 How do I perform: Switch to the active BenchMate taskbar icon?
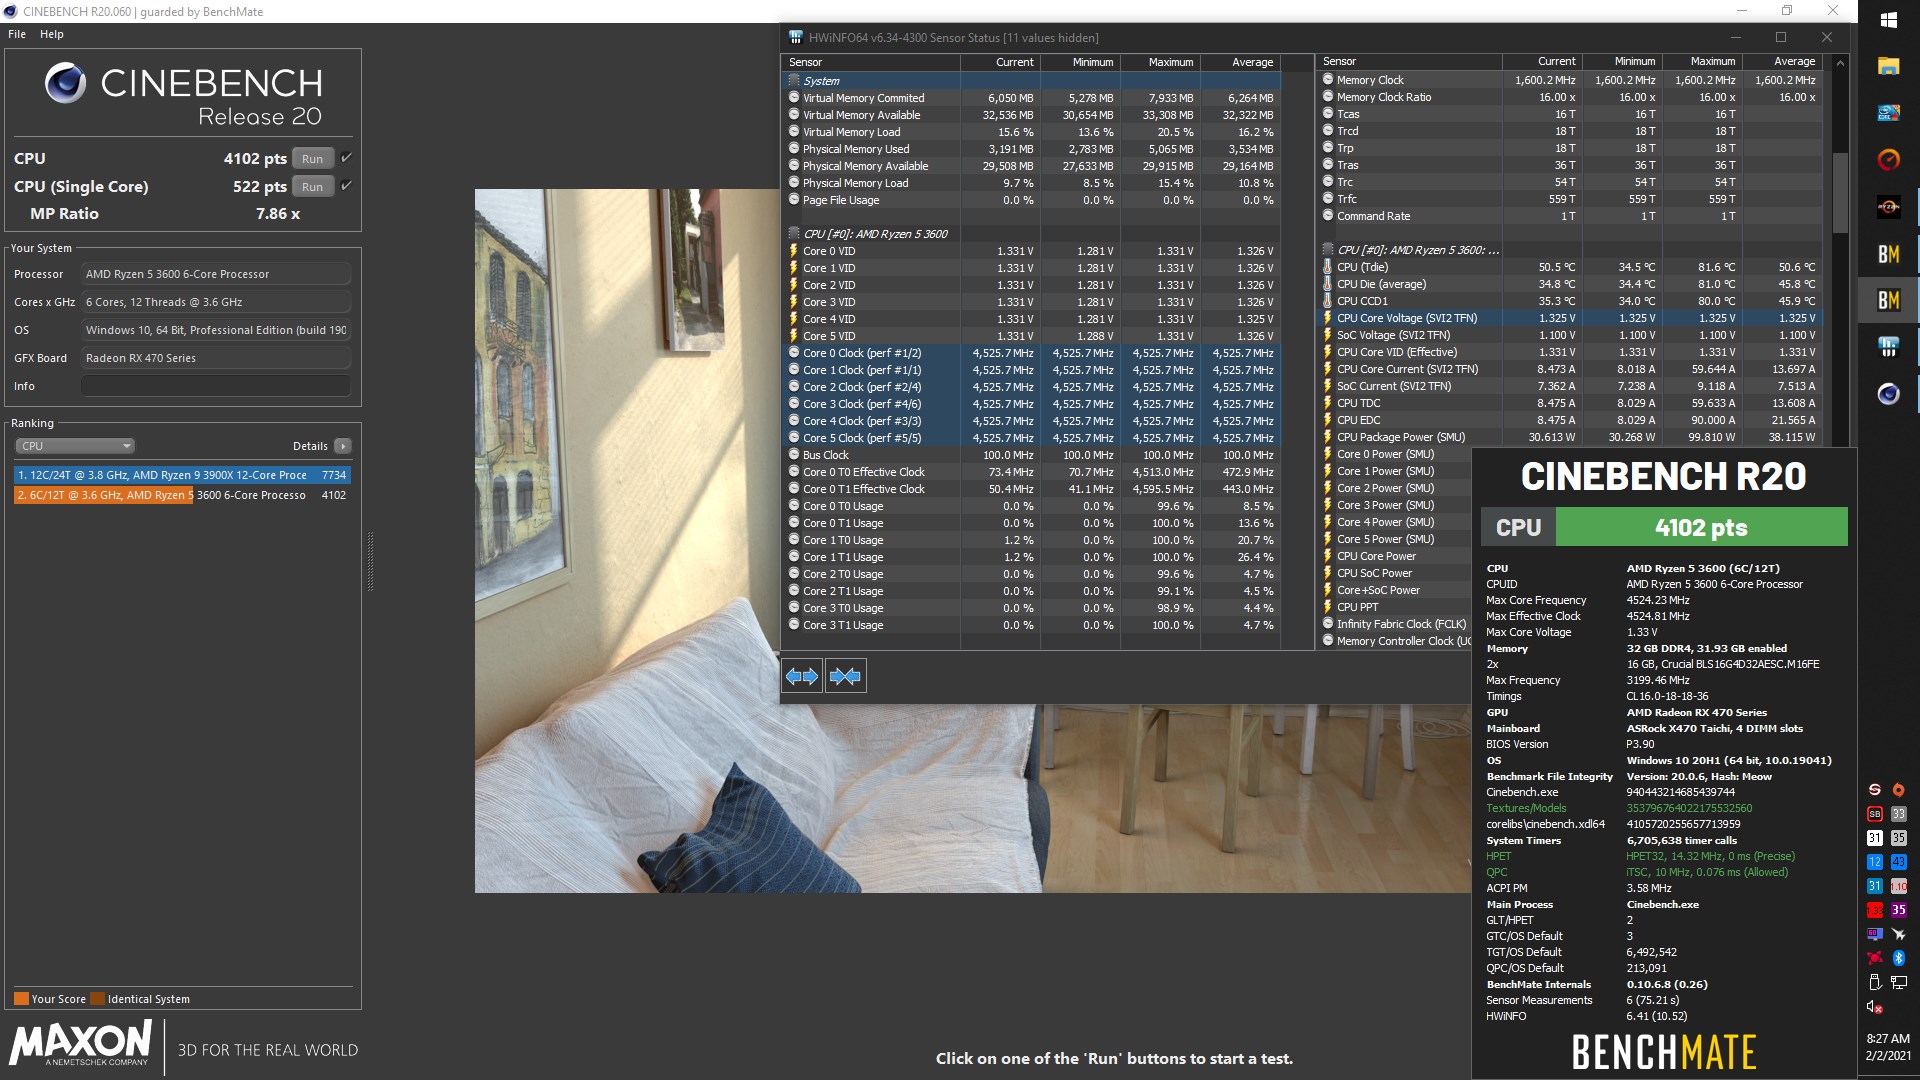[x=1888, y=301]
